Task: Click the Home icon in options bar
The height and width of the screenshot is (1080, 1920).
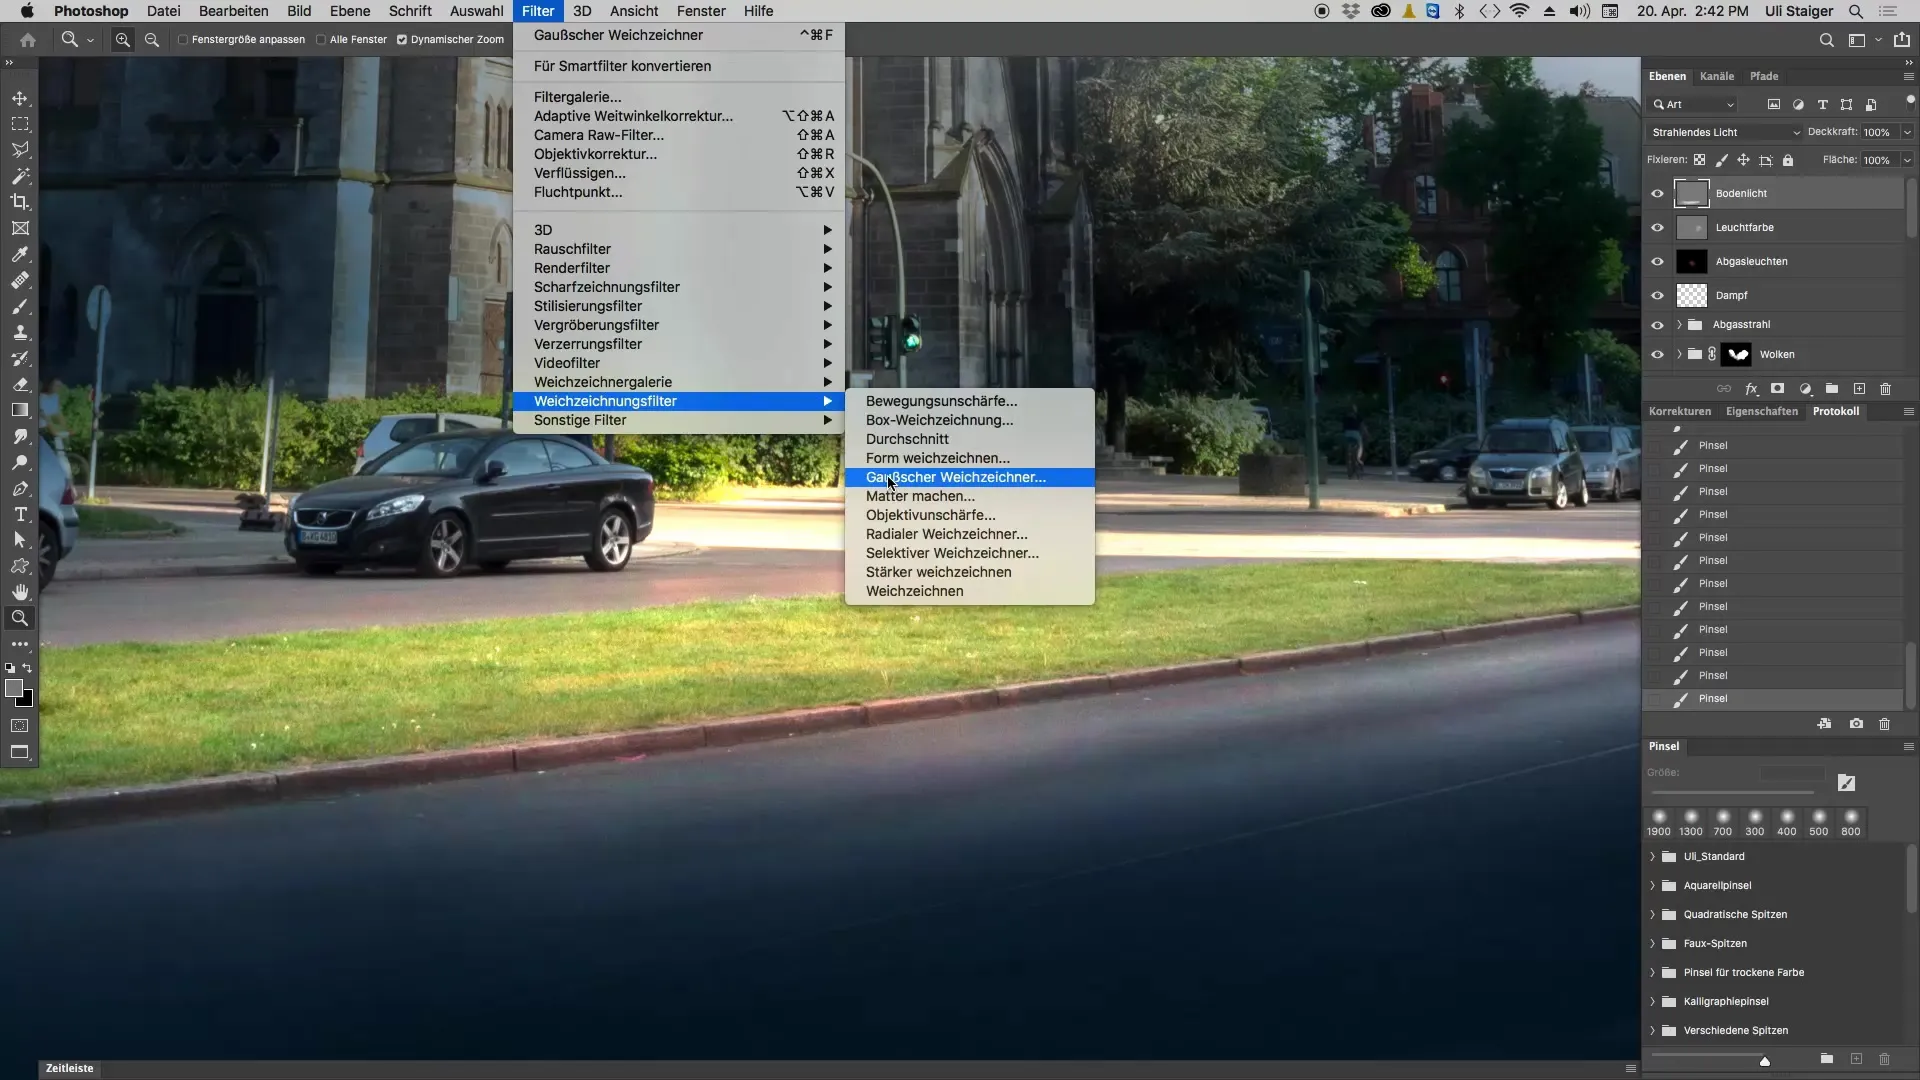Action: click(x=28, y=40)
